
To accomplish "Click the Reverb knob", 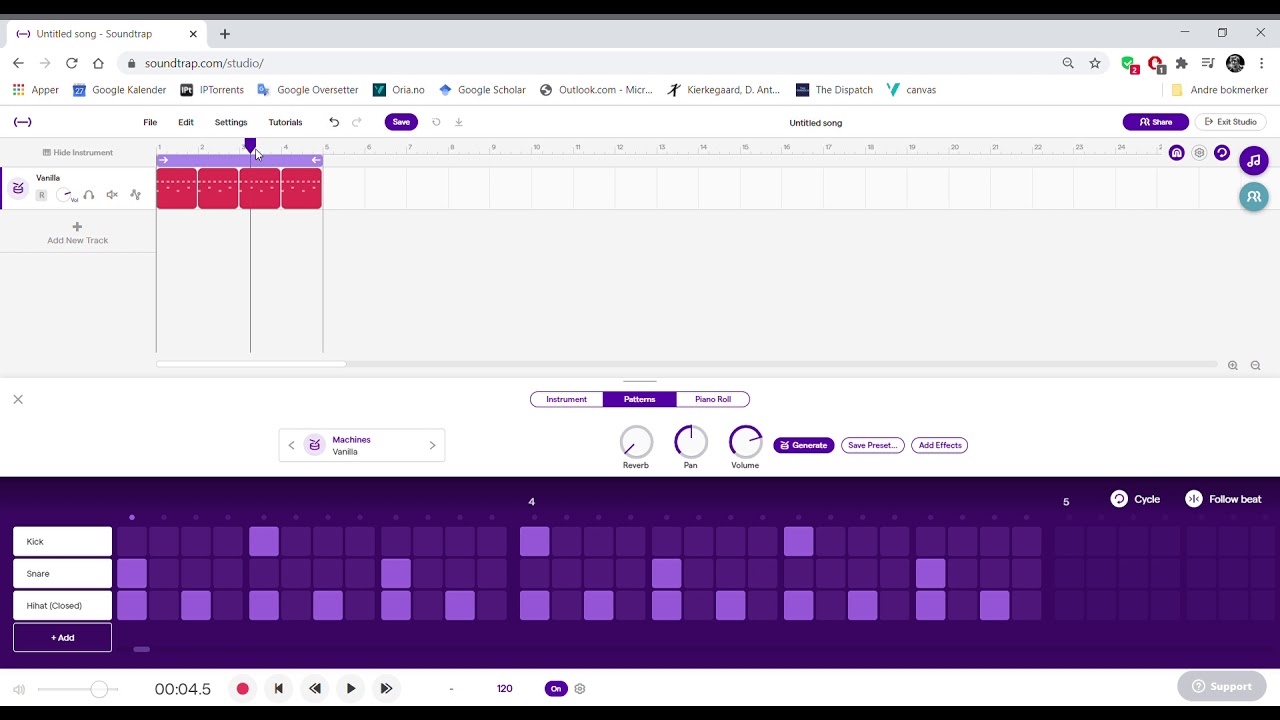I will click(x=636, y=442).
